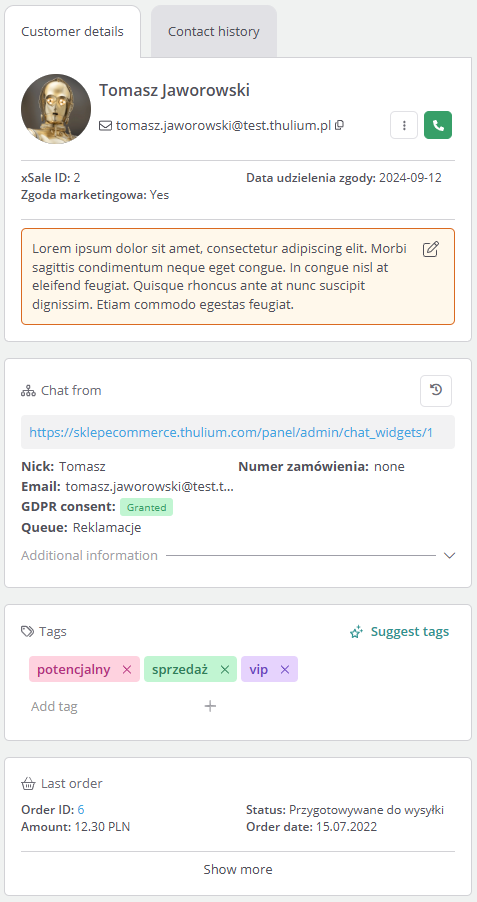477x902 pixels.
Task: Open the three-dot options menu
Action: tap(404, 125)
